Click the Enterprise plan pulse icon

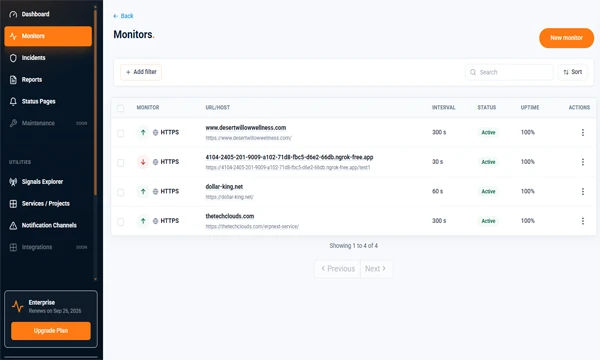(x=18, y=306)
